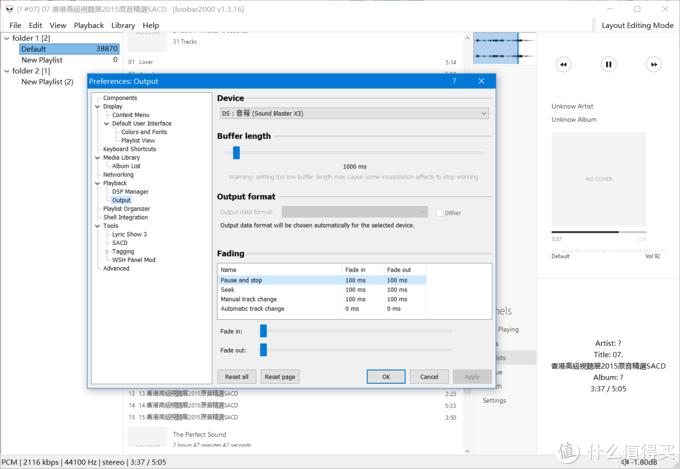The height and width of the screenshot is (469, 680).
Task: Collapse the Tools tree node
Action: [x=98, y=226]
